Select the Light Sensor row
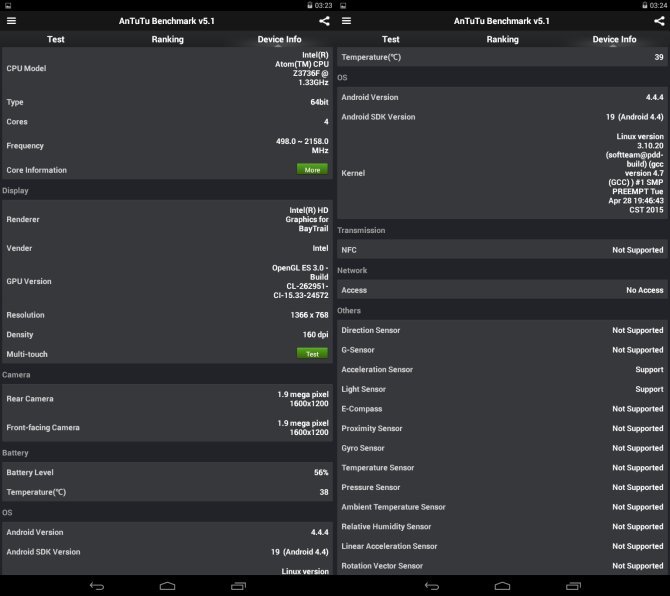Viewport: 670px width, 596px height. click(502, 389)
